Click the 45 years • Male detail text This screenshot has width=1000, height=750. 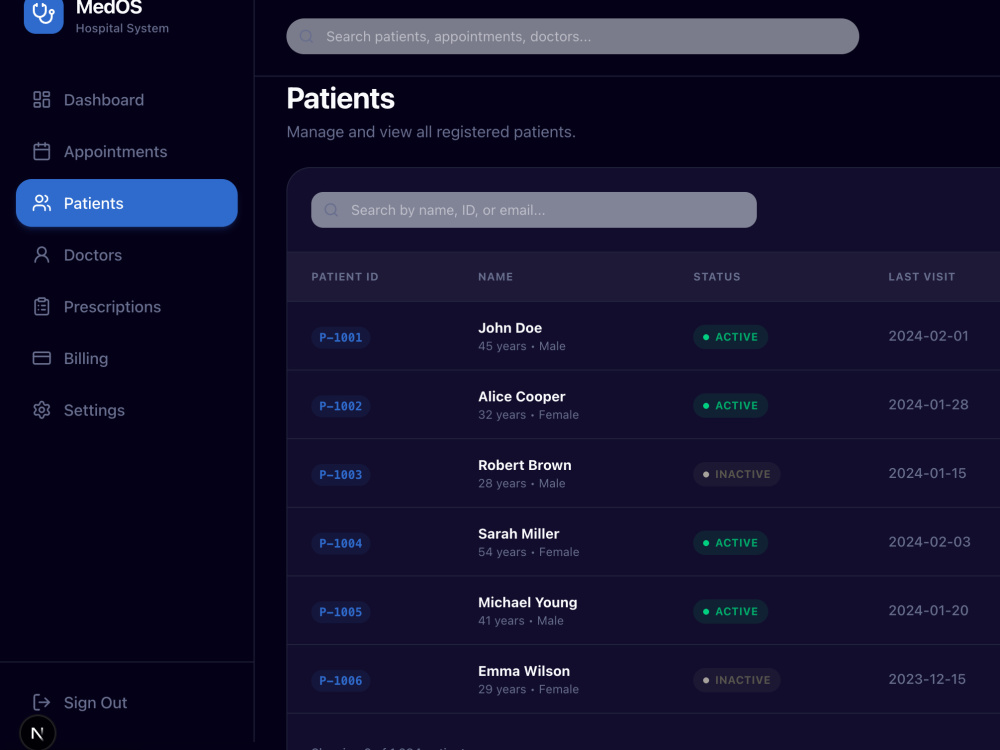coord(522,346)
